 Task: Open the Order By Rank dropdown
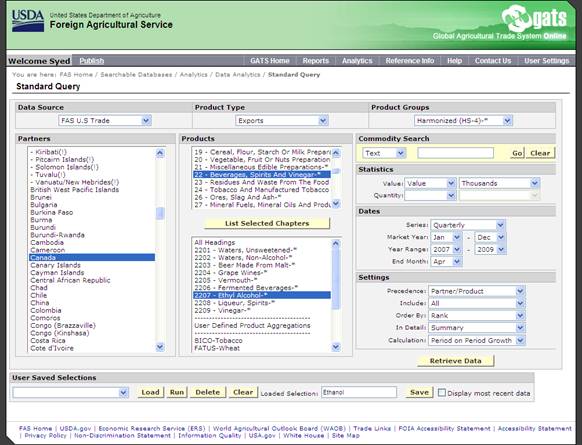tap(477, 316)
